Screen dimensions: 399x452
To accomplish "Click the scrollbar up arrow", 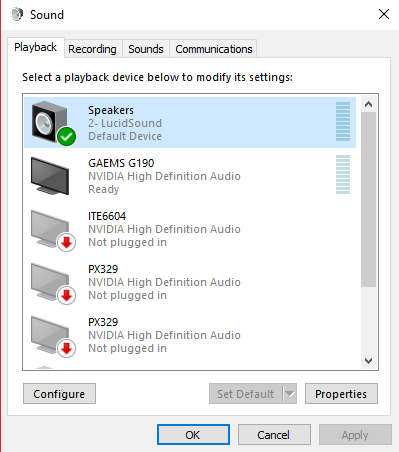I will coord(368,104).
